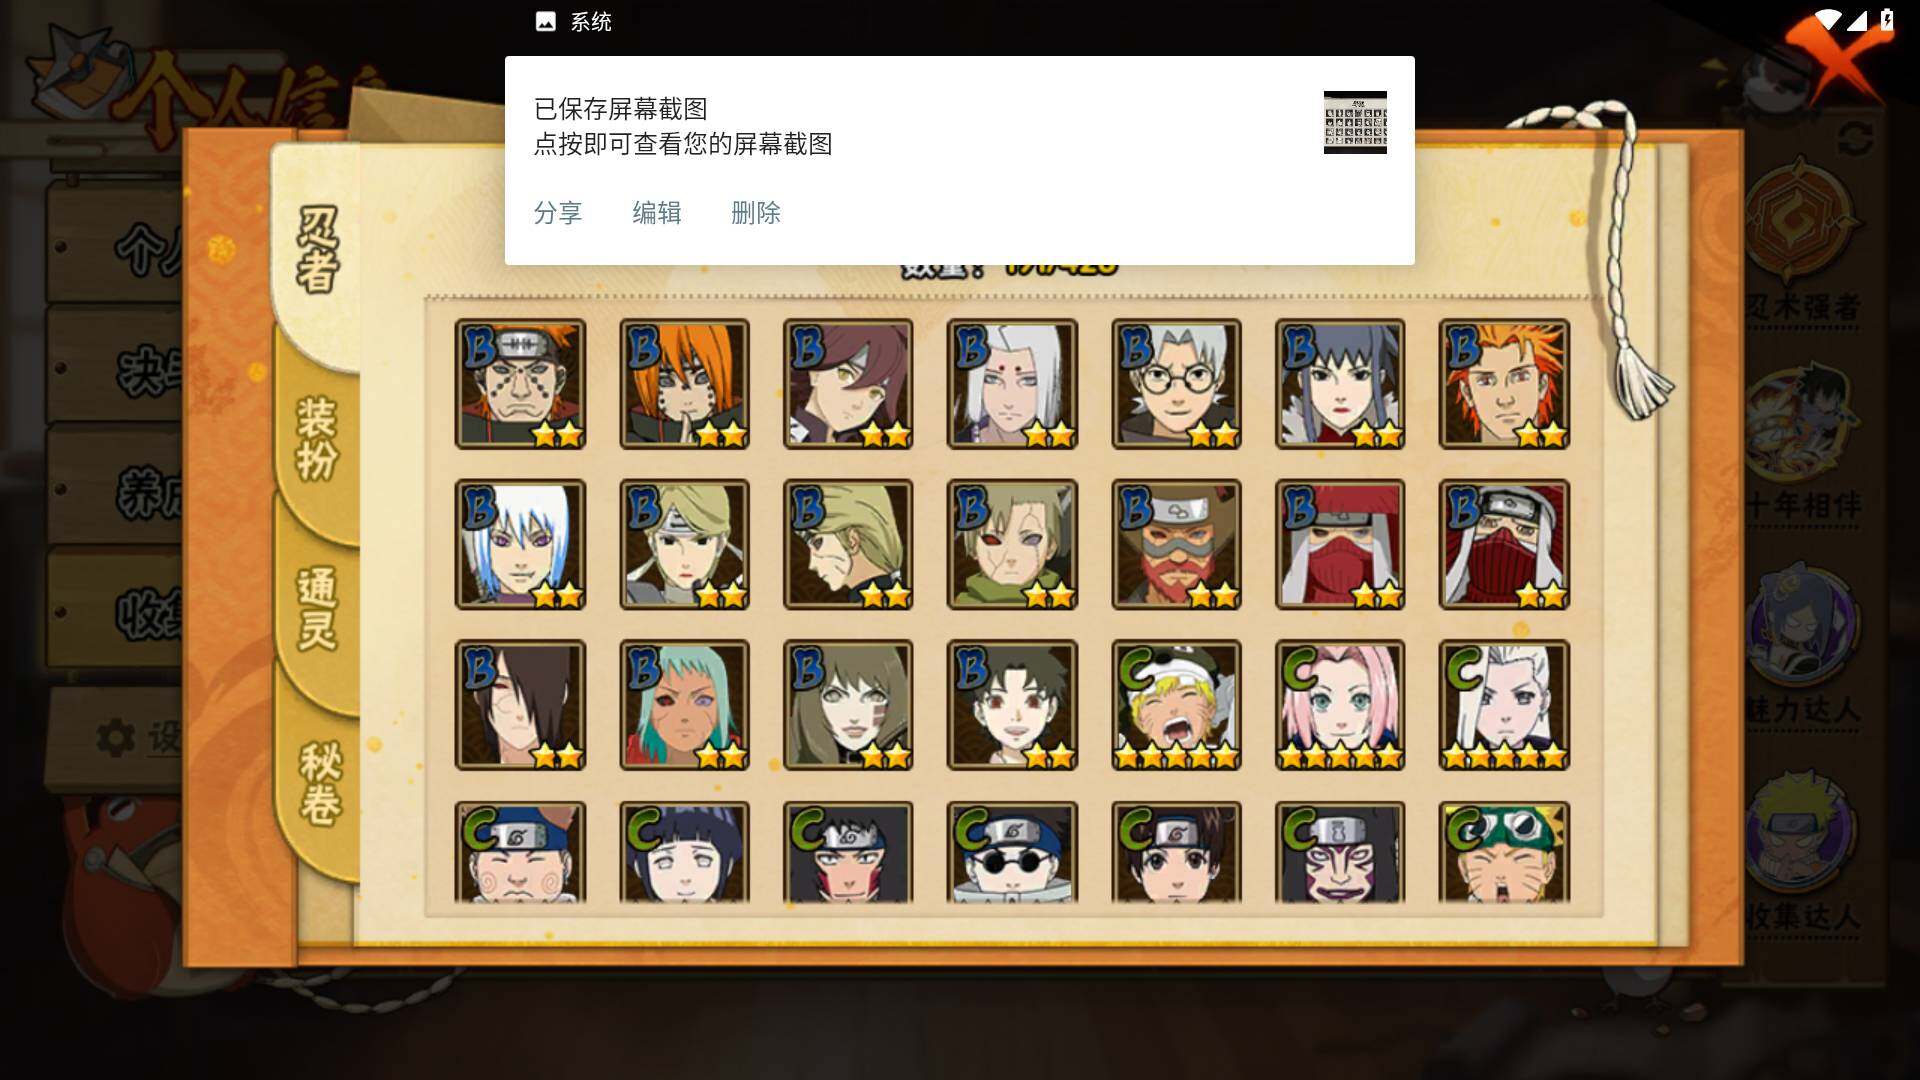The height and width of the screenshot is (1080, 1920).
Task: Open the 忍者 side tab
Action: pyautogui.click(x=318, y=250)
